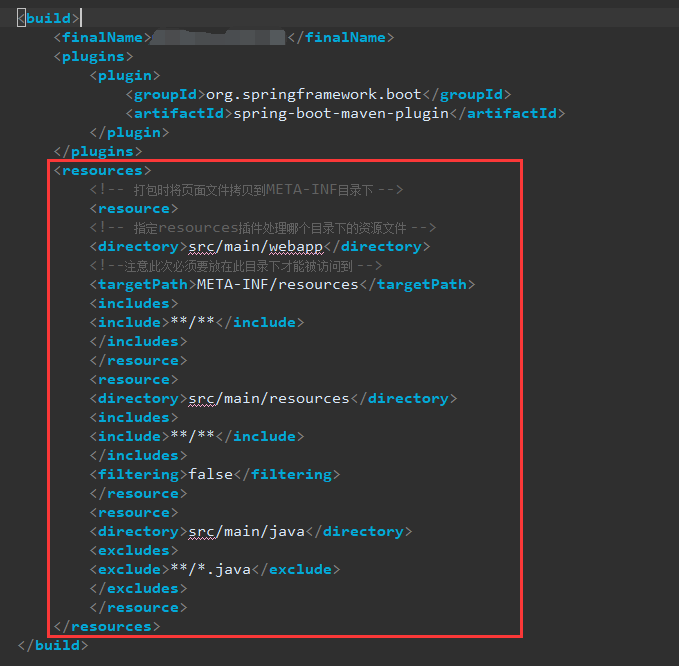Click the closing resources tag

click(x=107, y=626)
